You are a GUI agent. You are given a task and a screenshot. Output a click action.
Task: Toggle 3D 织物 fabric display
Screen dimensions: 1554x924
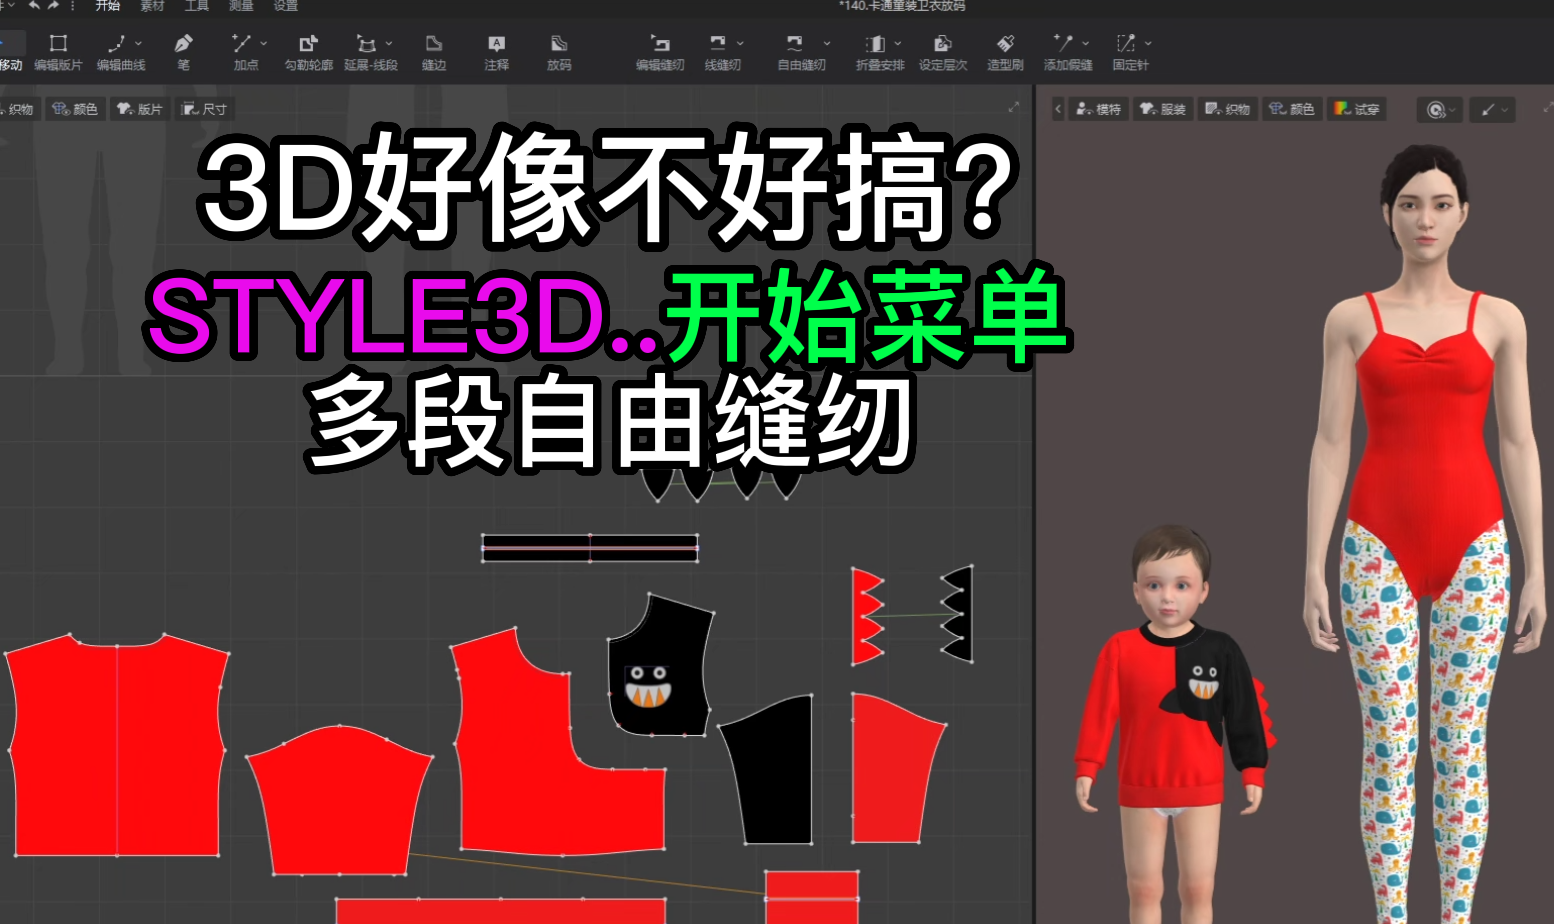point(1227,109)
